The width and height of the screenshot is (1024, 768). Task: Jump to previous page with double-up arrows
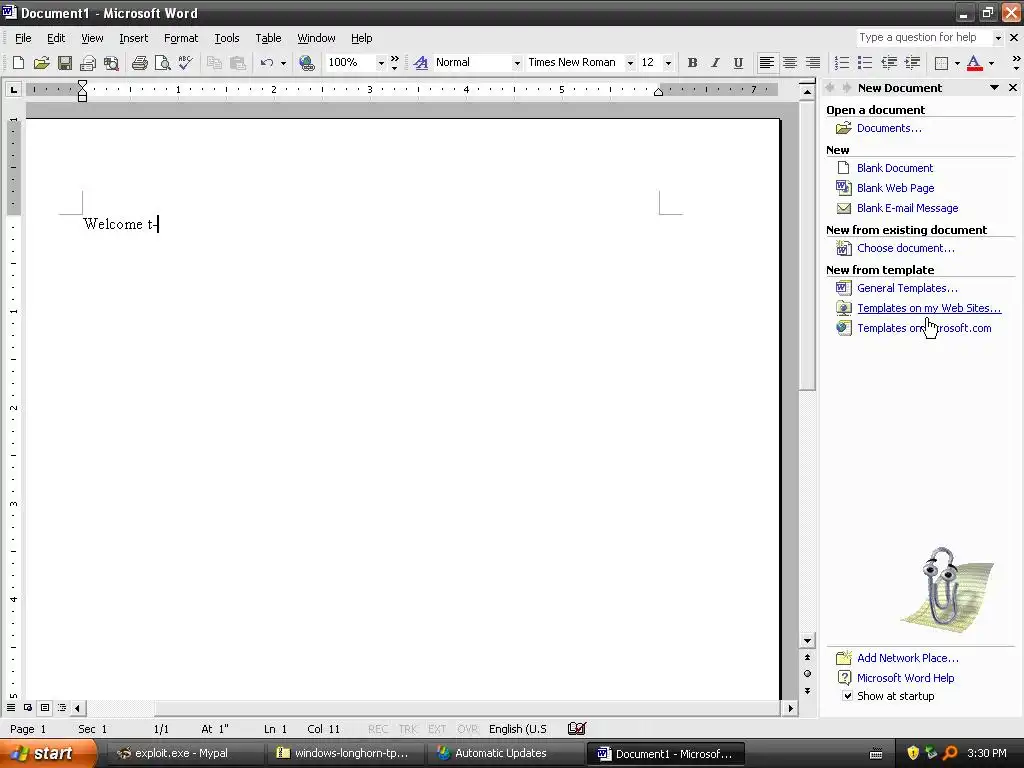pos(807,657)
